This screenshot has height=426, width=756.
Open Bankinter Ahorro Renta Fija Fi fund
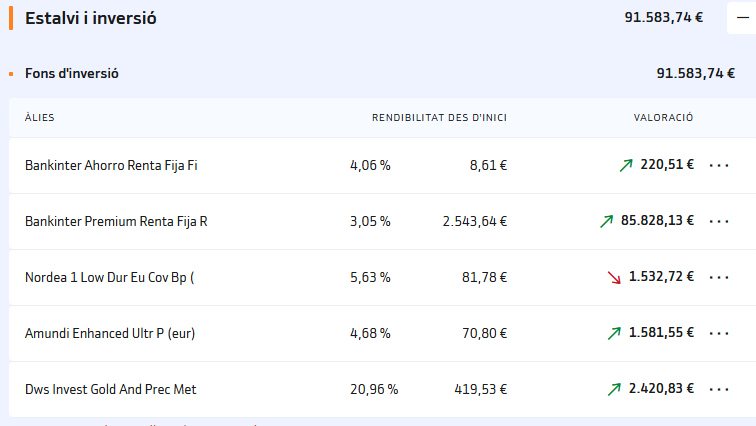[111, 165]
